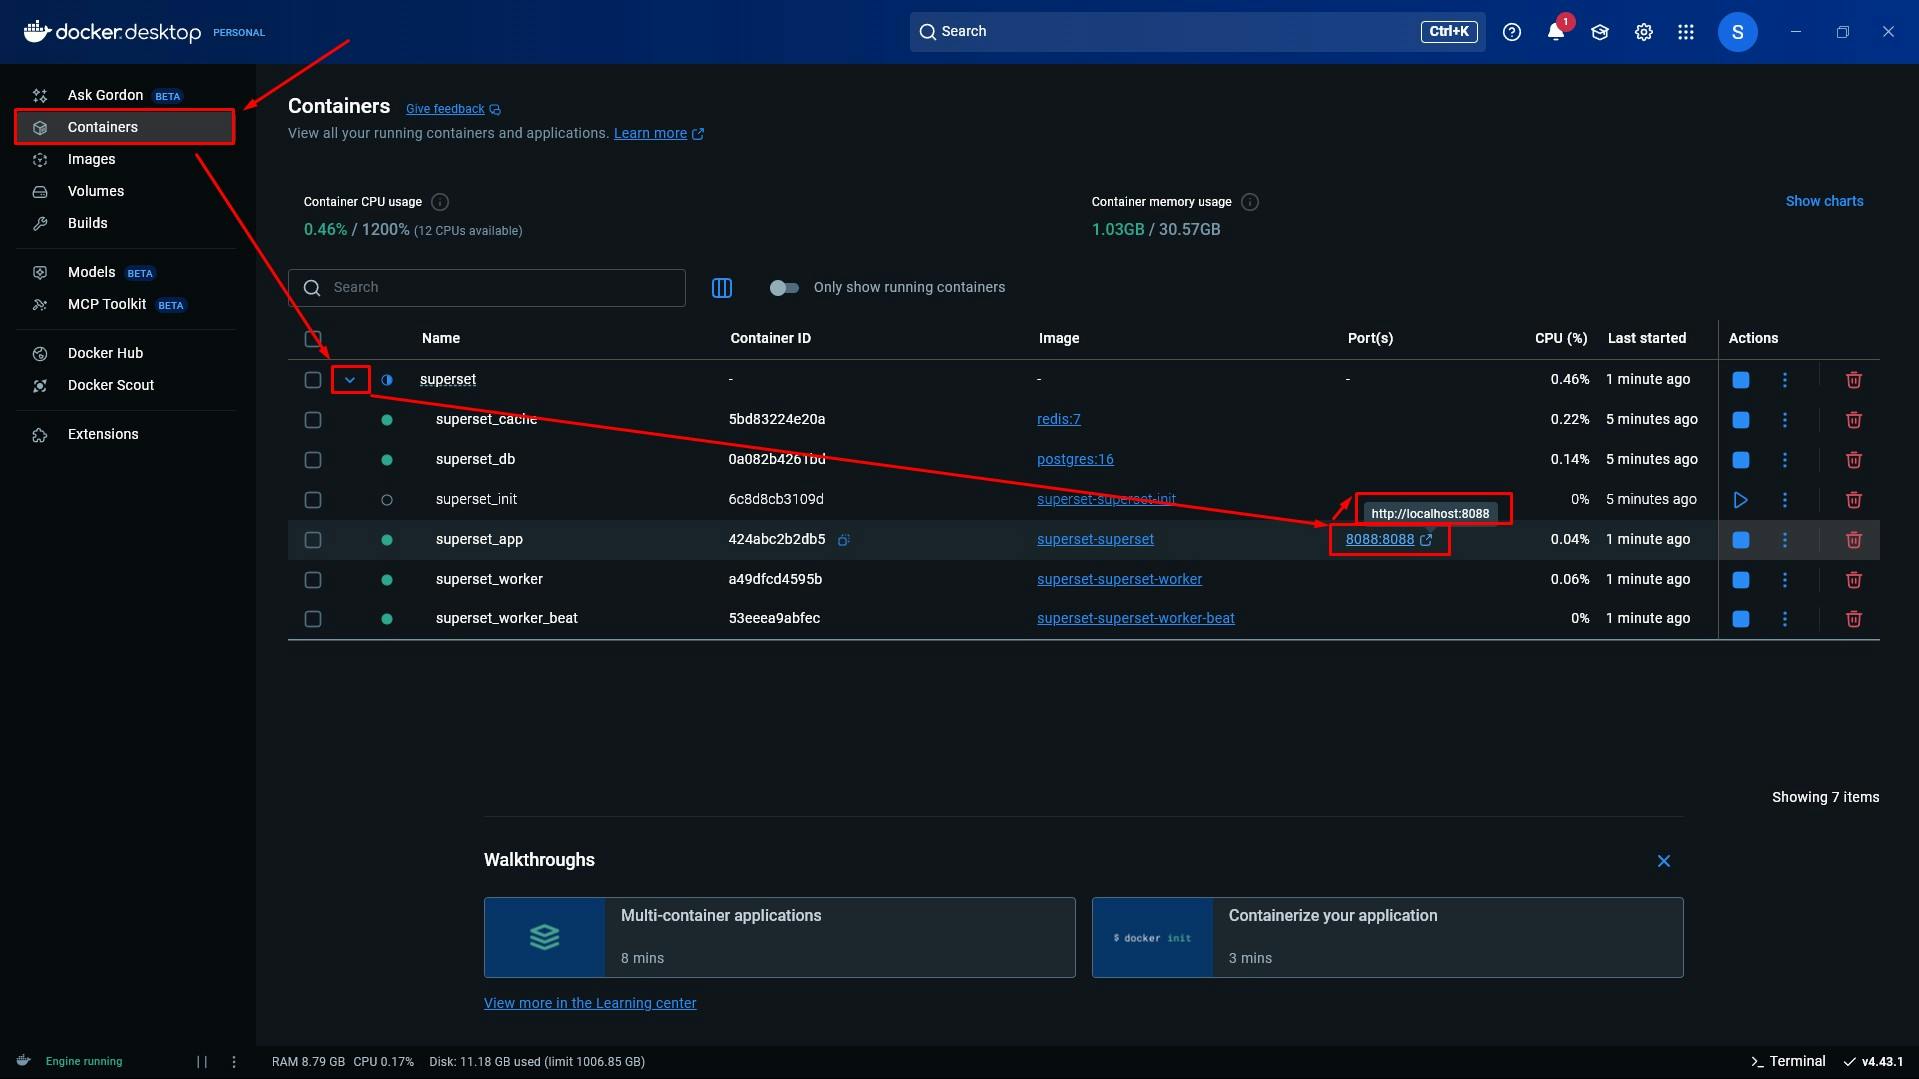Check the superset_cache checkbox
Image resolution: width=1919 pixels, height=1079 pixels.
click(x=313, y=420)
